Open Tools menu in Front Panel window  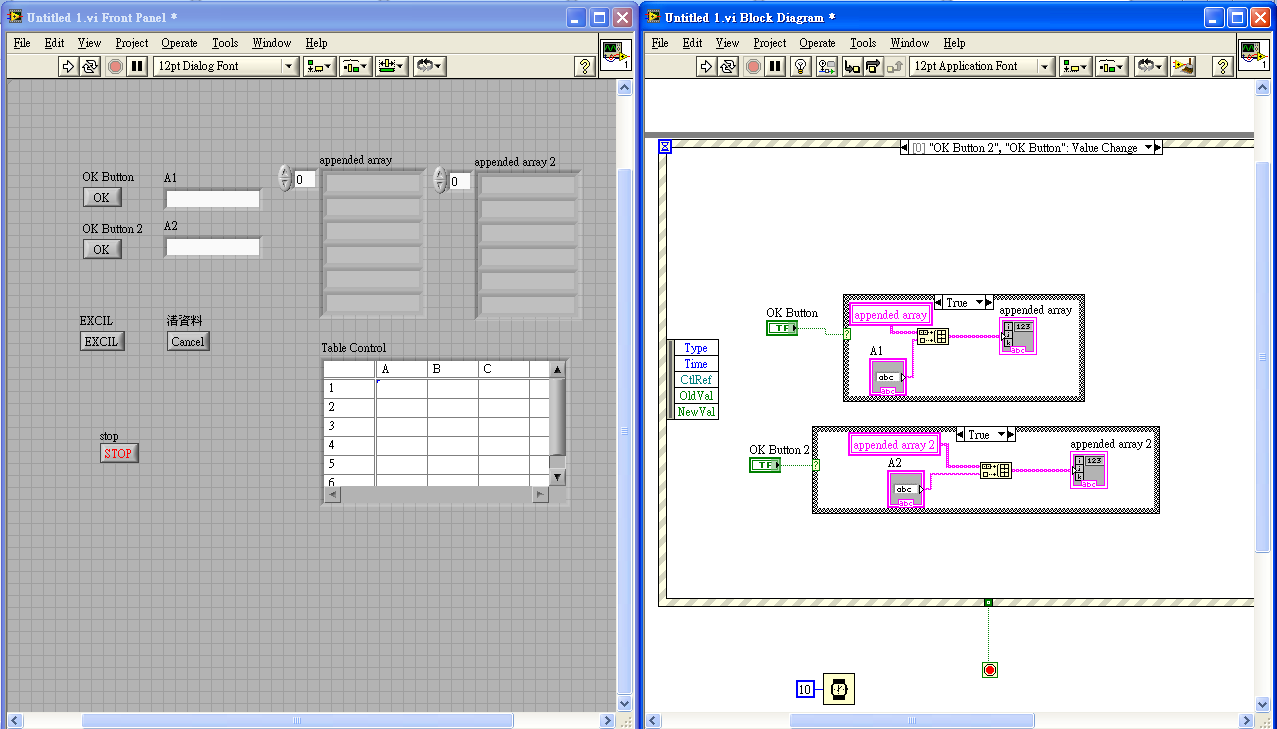click(x=225, y=43)
